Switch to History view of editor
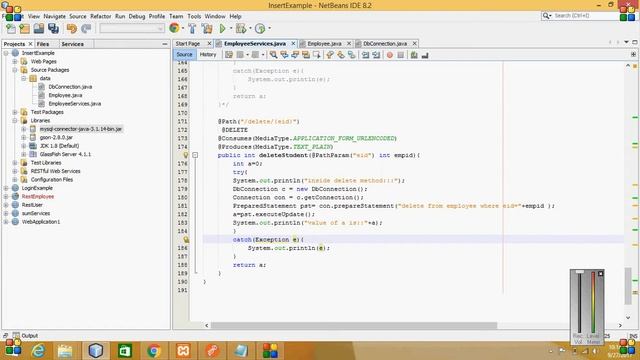The image size is (640, 360). pos(208,54)
